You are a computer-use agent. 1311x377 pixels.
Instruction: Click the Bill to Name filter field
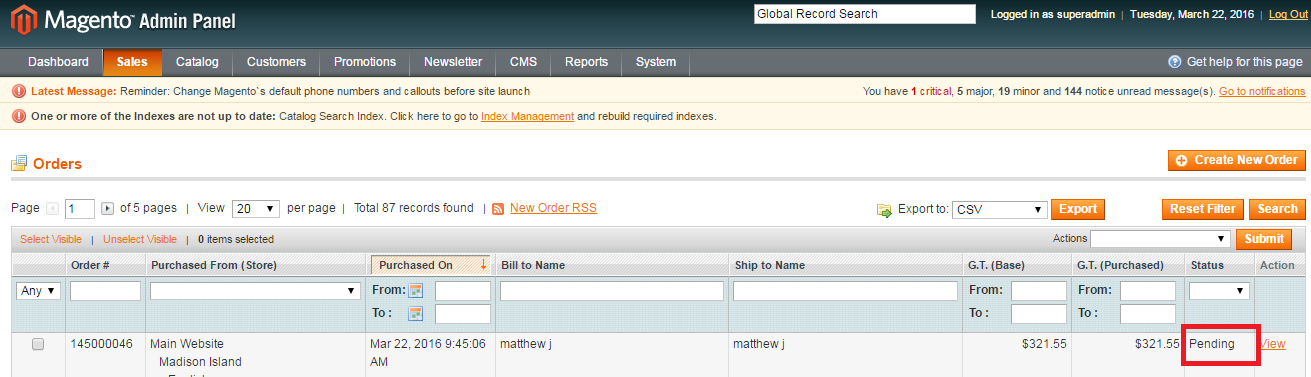click(611, 291)
